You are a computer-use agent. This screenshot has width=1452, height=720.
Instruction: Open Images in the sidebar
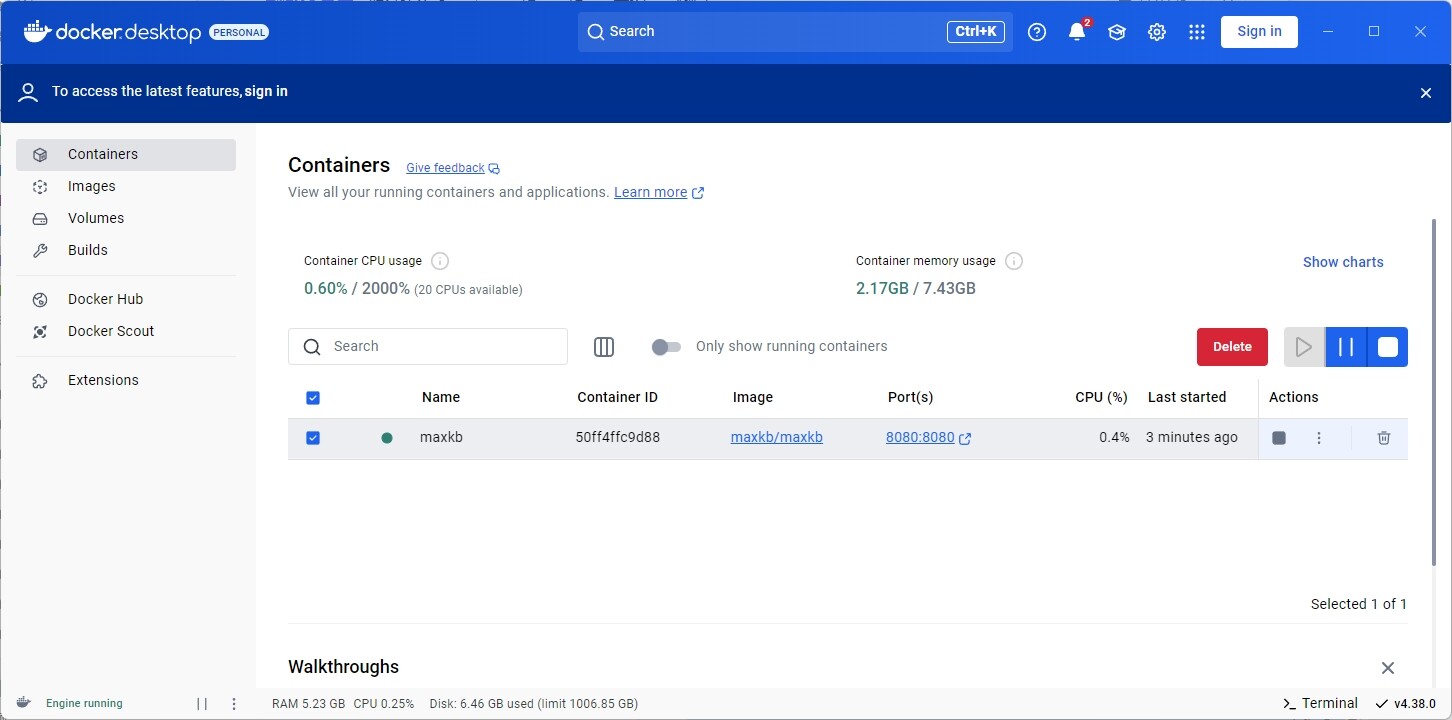126,187
